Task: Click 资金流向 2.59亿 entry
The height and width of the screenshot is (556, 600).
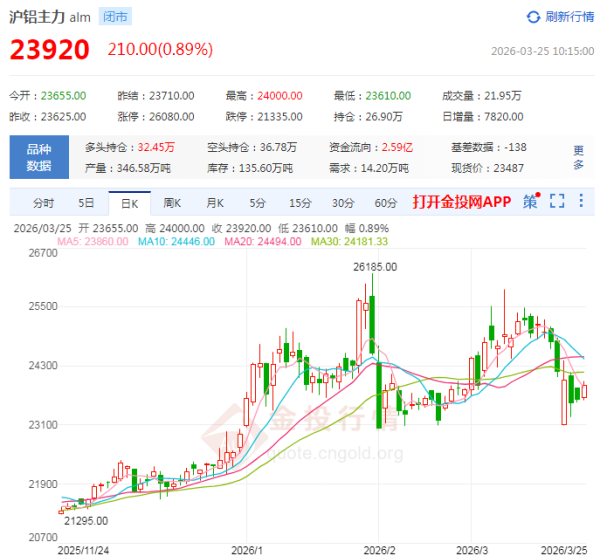Action: coord(371,147)
